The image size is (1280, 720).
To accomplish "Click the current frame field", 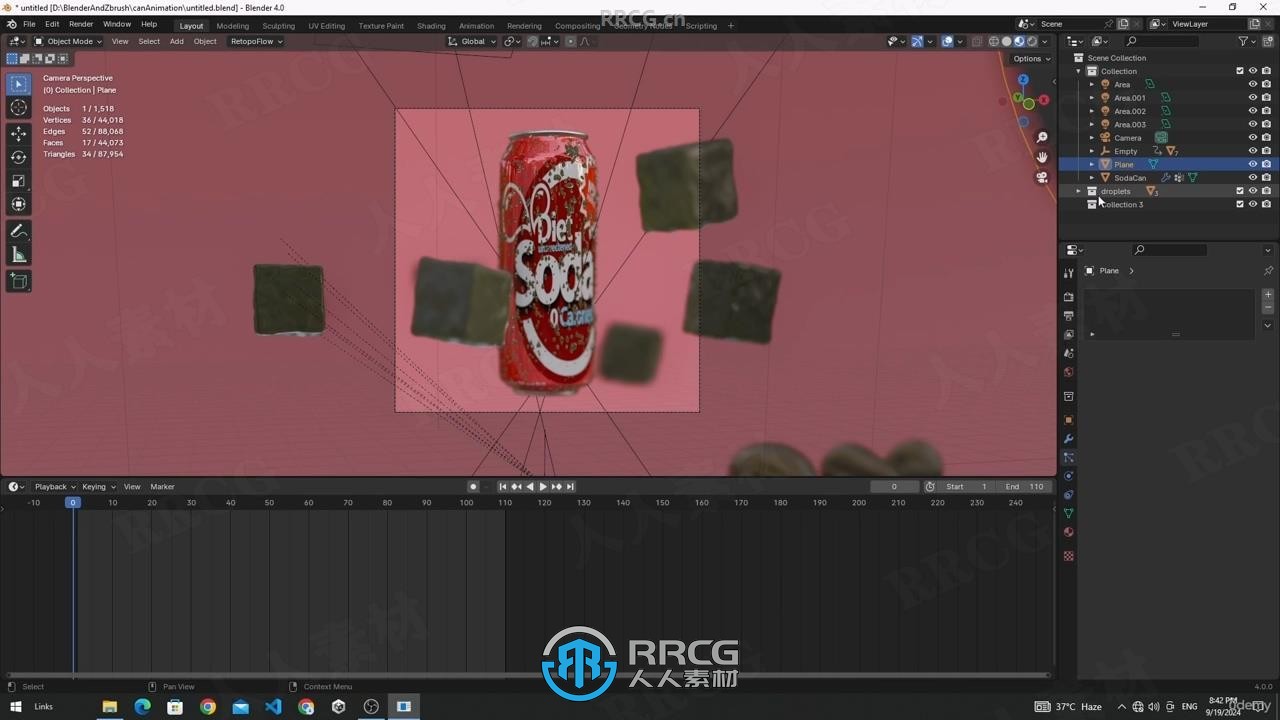I will (x=894, y=487).
